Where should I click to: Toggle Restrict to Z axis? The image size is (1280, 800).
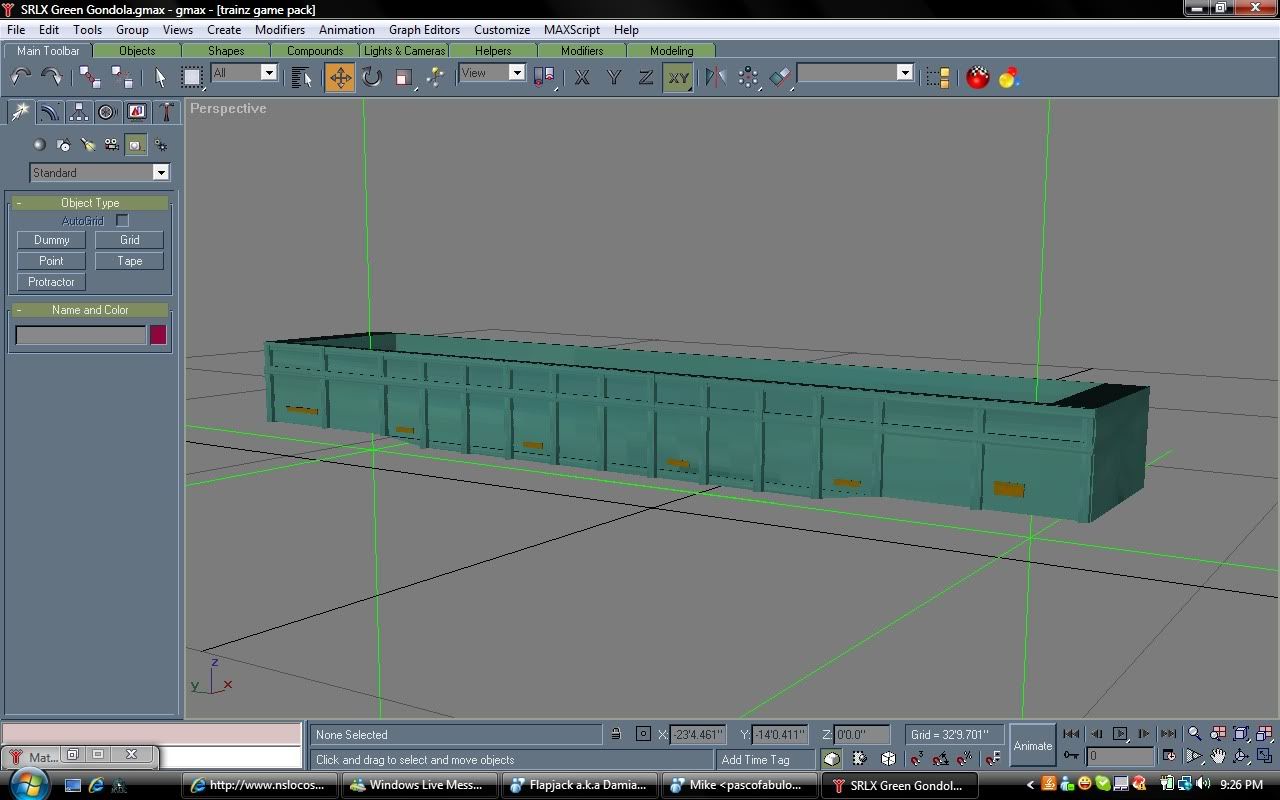(646, 77)
